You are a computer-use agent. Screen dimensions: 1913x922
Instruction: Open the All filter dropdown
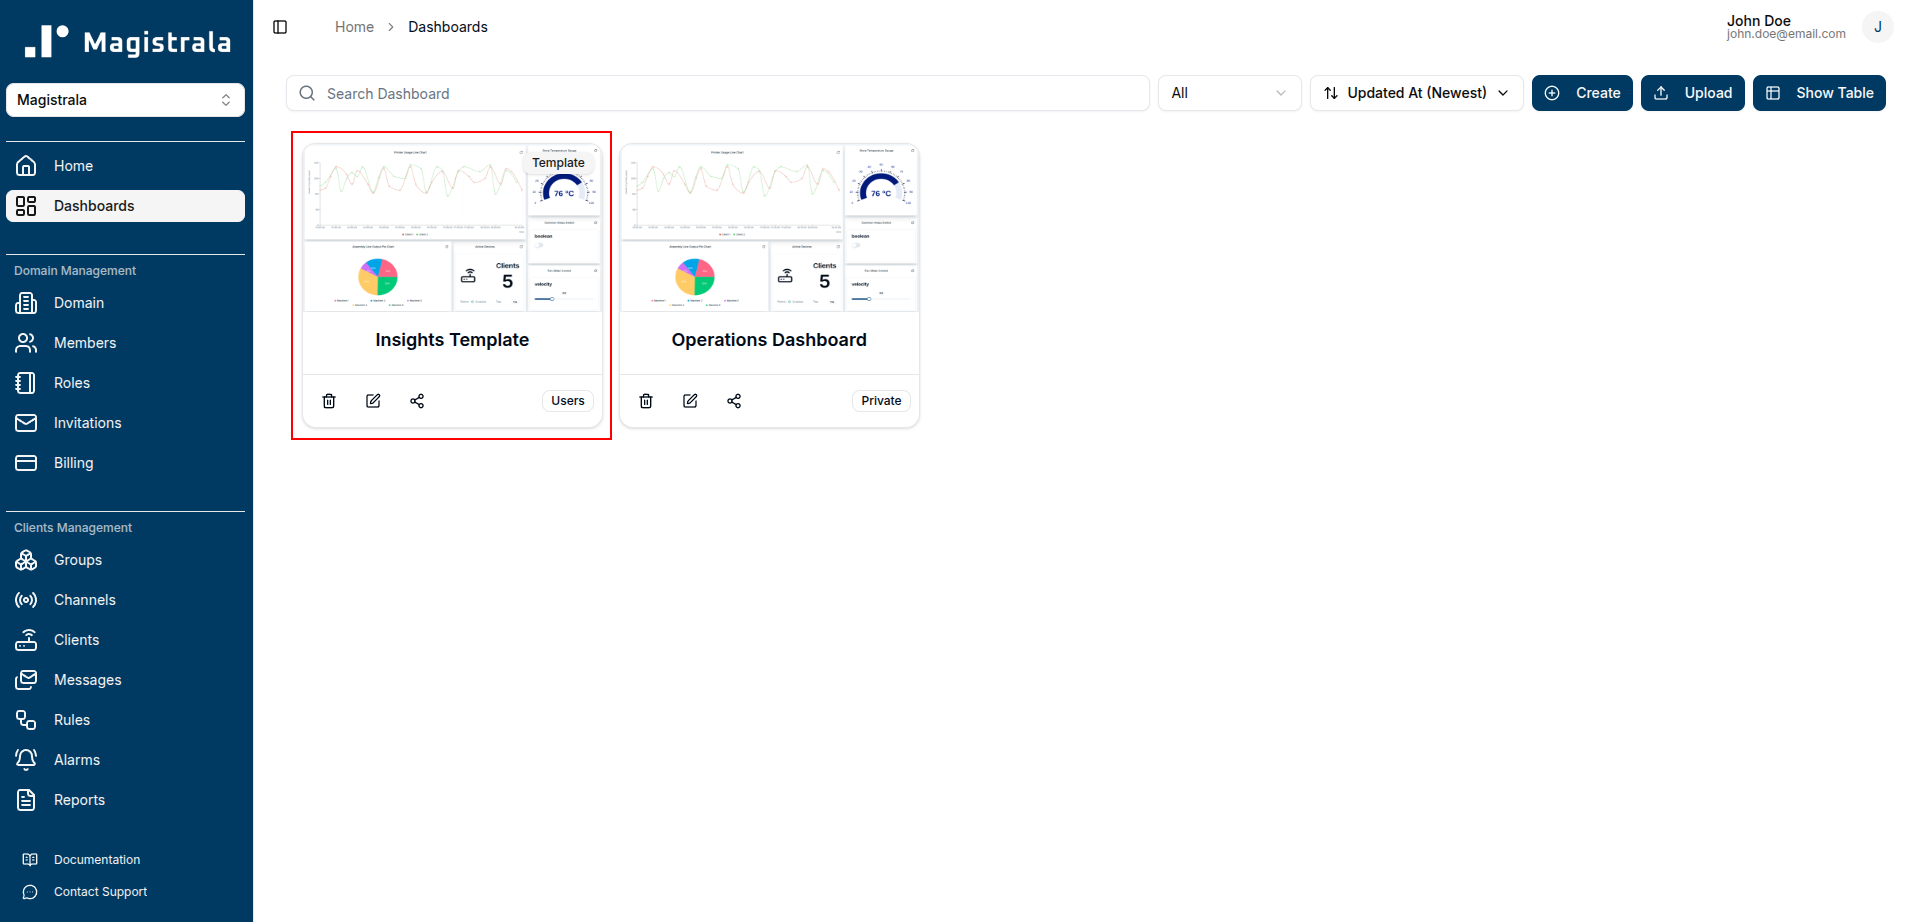[1229, 92]
